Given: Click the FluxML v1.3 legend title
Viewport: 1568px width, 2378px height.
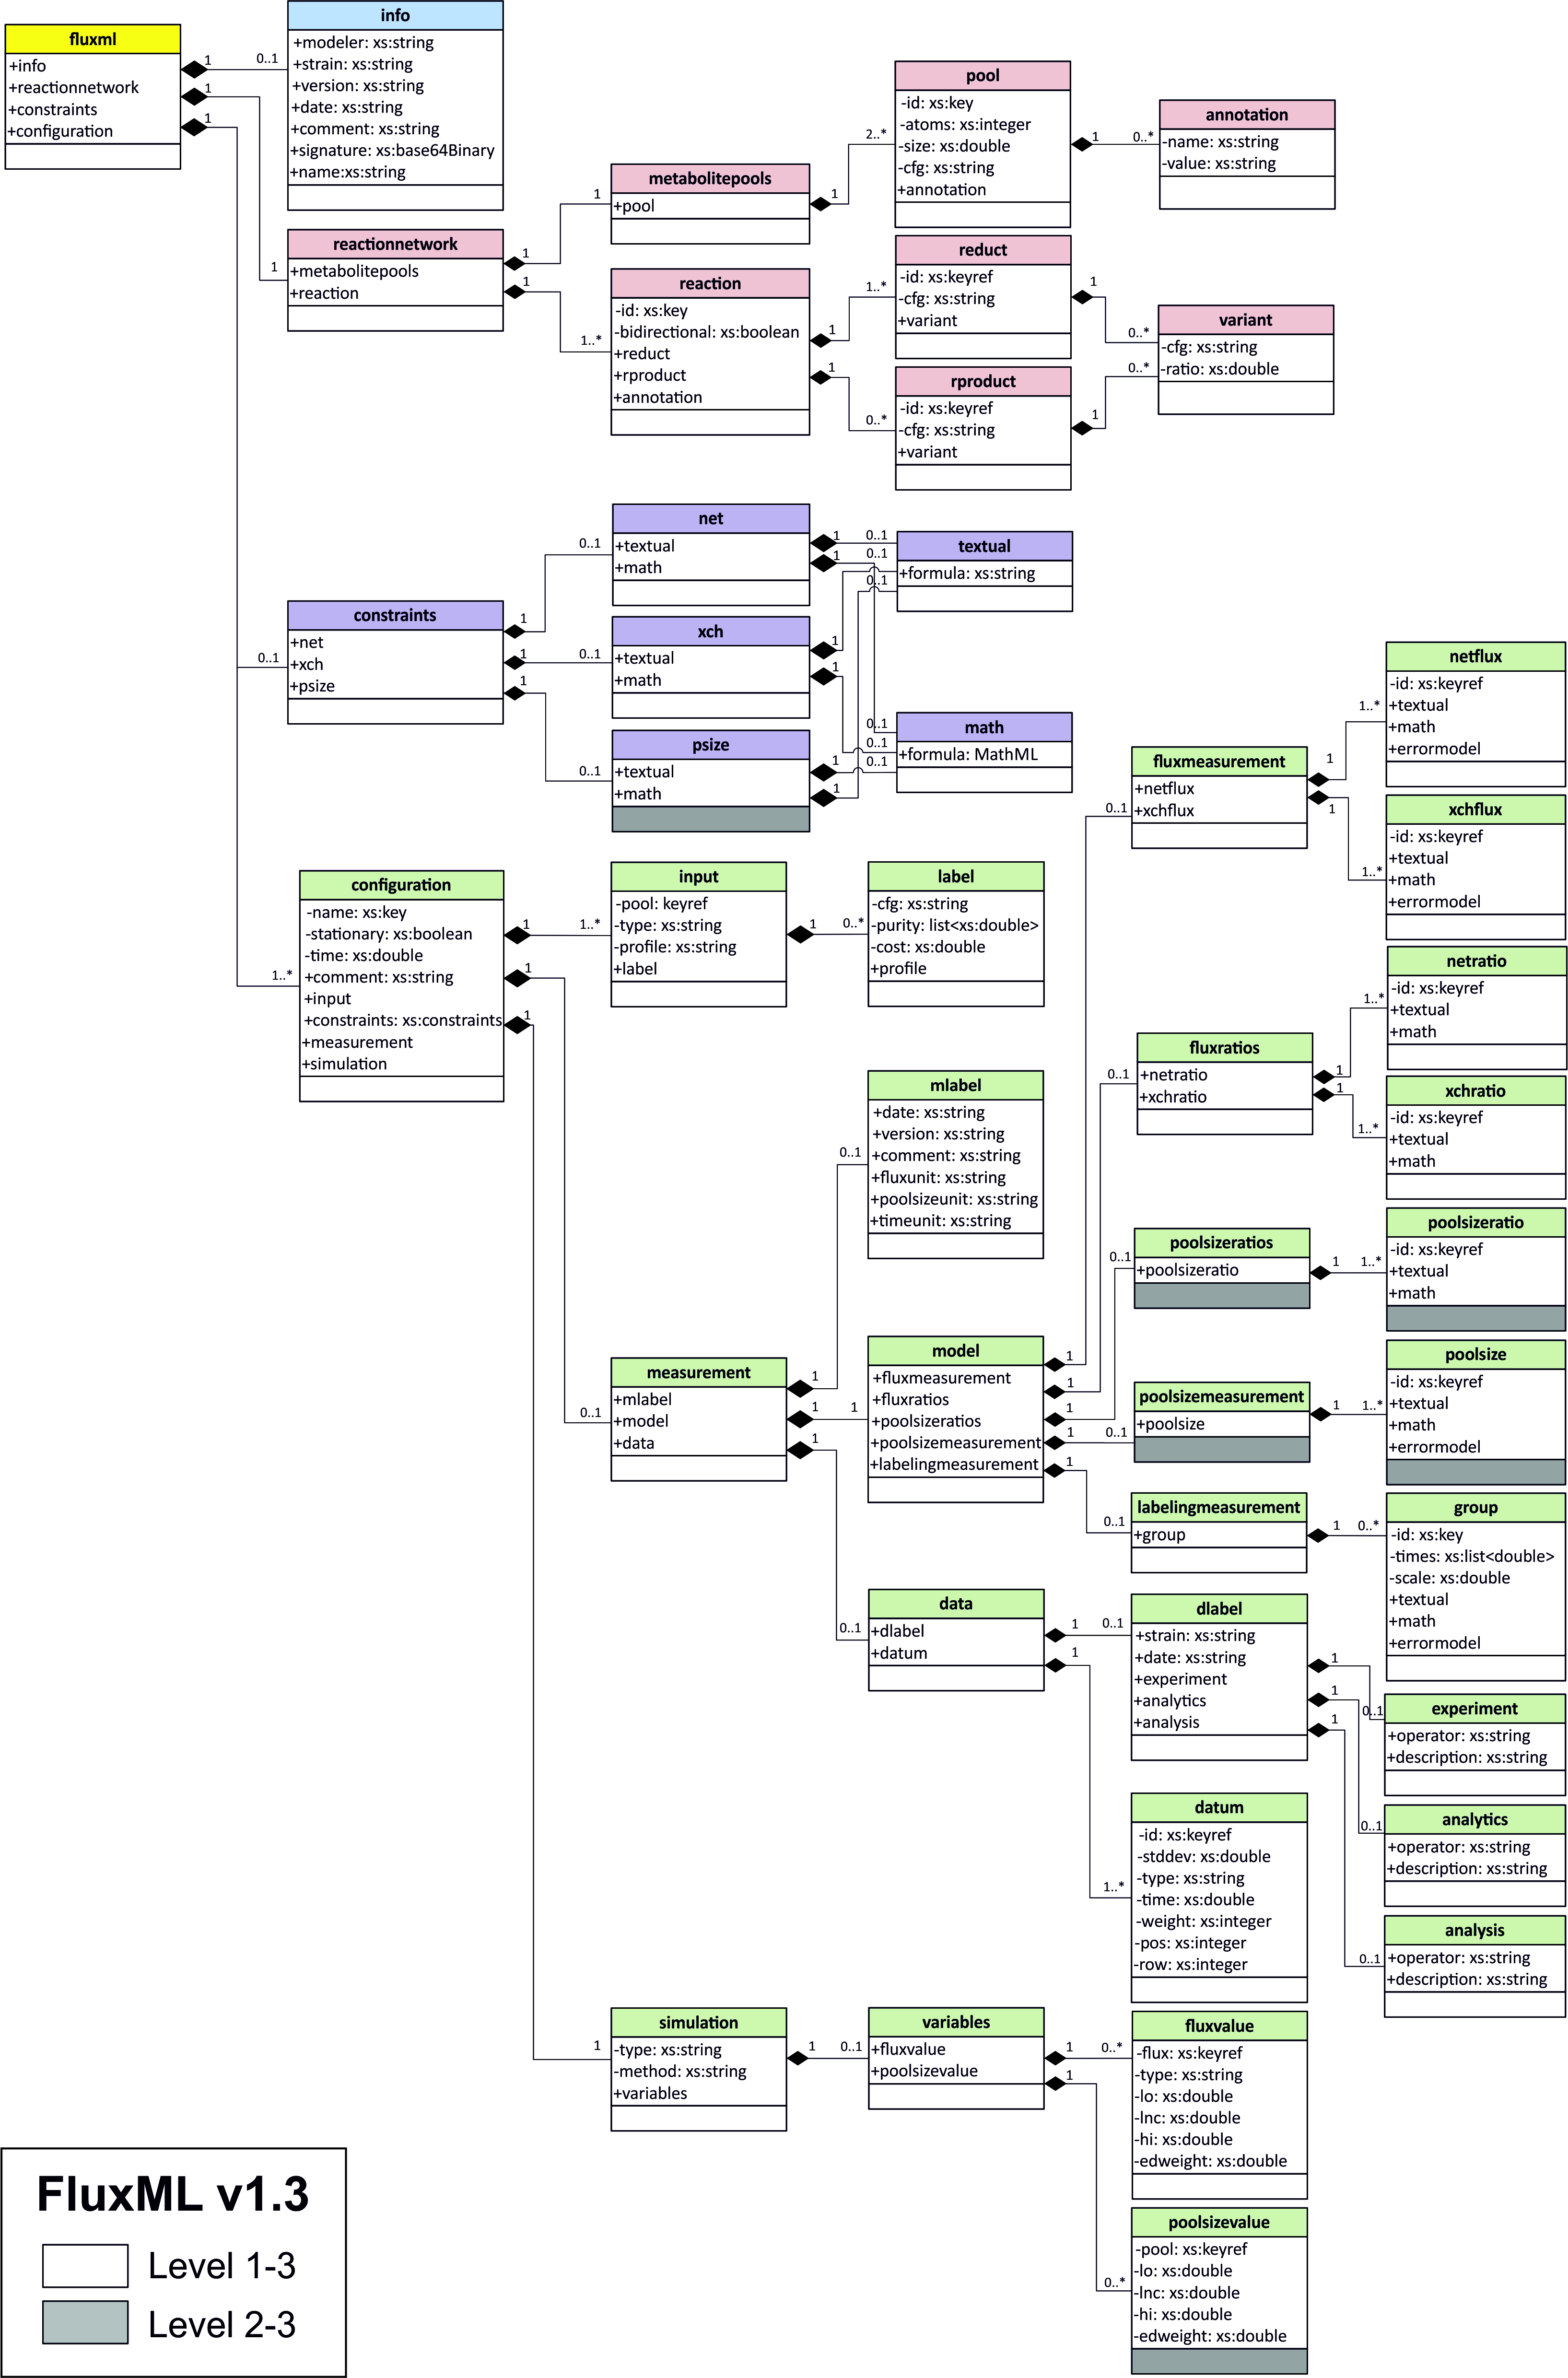Looking at the screenshot, I should pyautogui.click(x=173, y=2195).
